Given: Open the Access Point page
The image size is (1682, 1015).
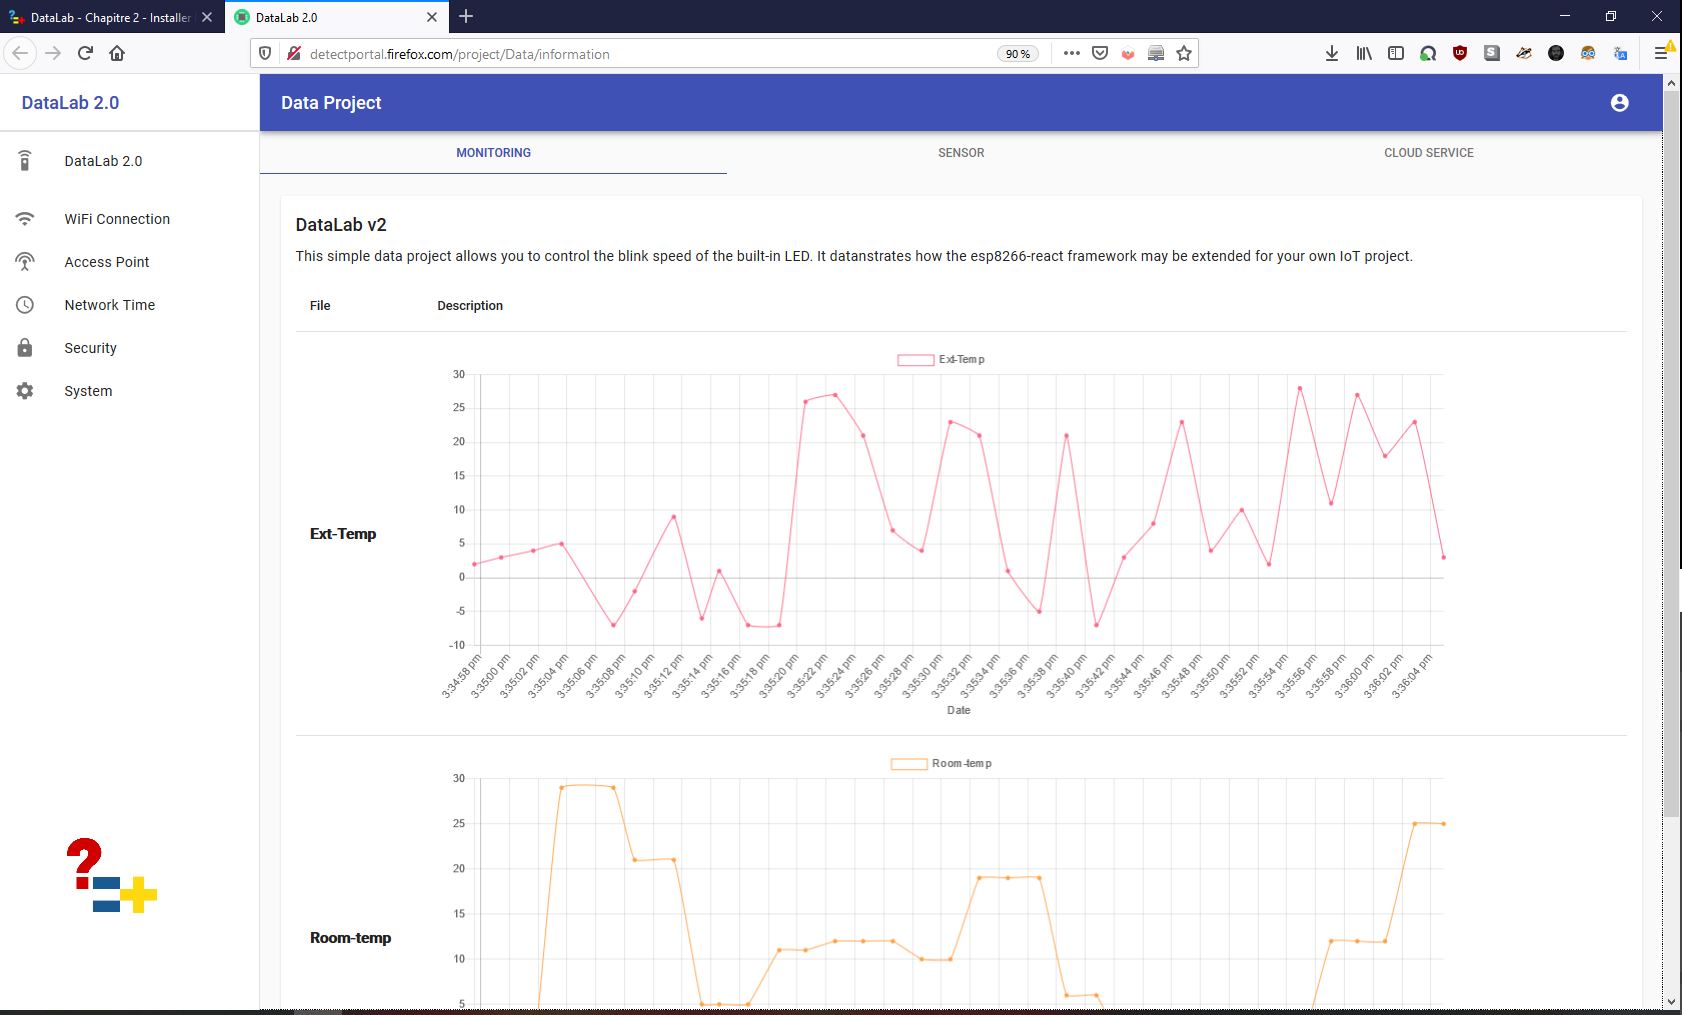Looking at the screenshot, I should click(x=106, y=262).
